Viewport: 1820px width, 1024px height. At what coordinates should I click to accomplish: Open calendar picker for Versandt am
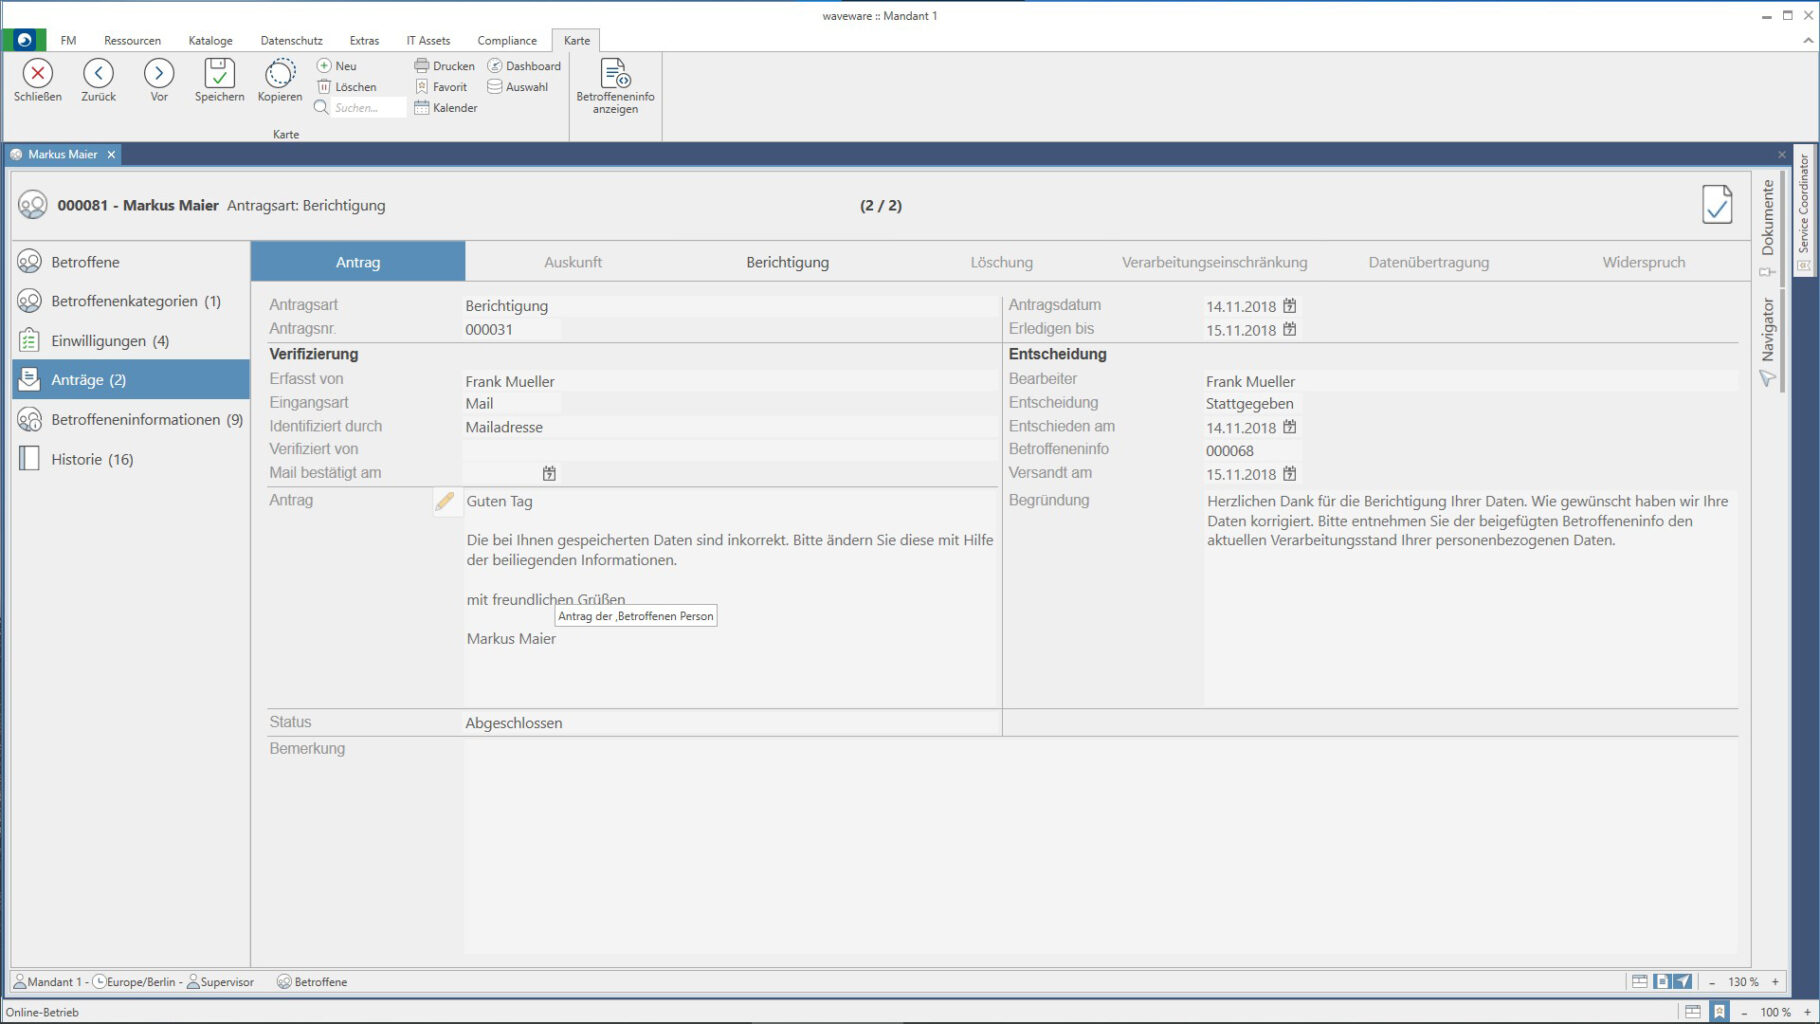(x=1290, y=474)
